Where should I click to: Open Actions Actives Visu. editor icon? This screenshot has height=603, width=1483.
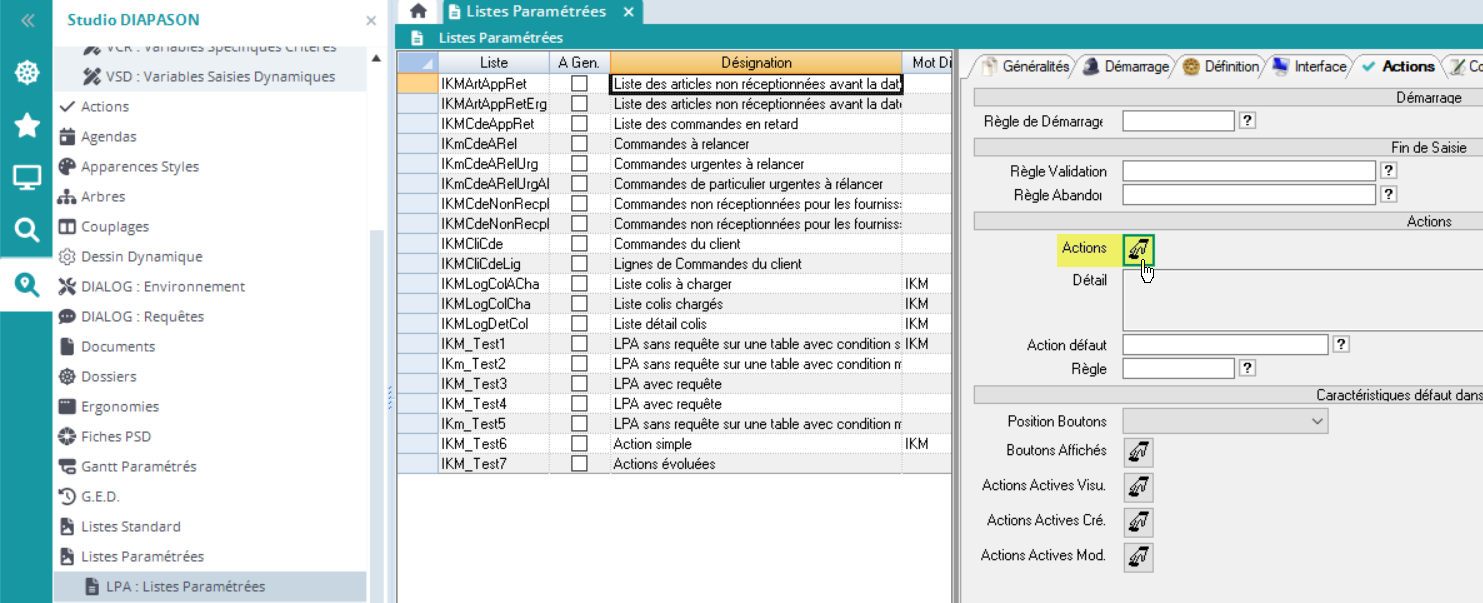coord(1138,487)
